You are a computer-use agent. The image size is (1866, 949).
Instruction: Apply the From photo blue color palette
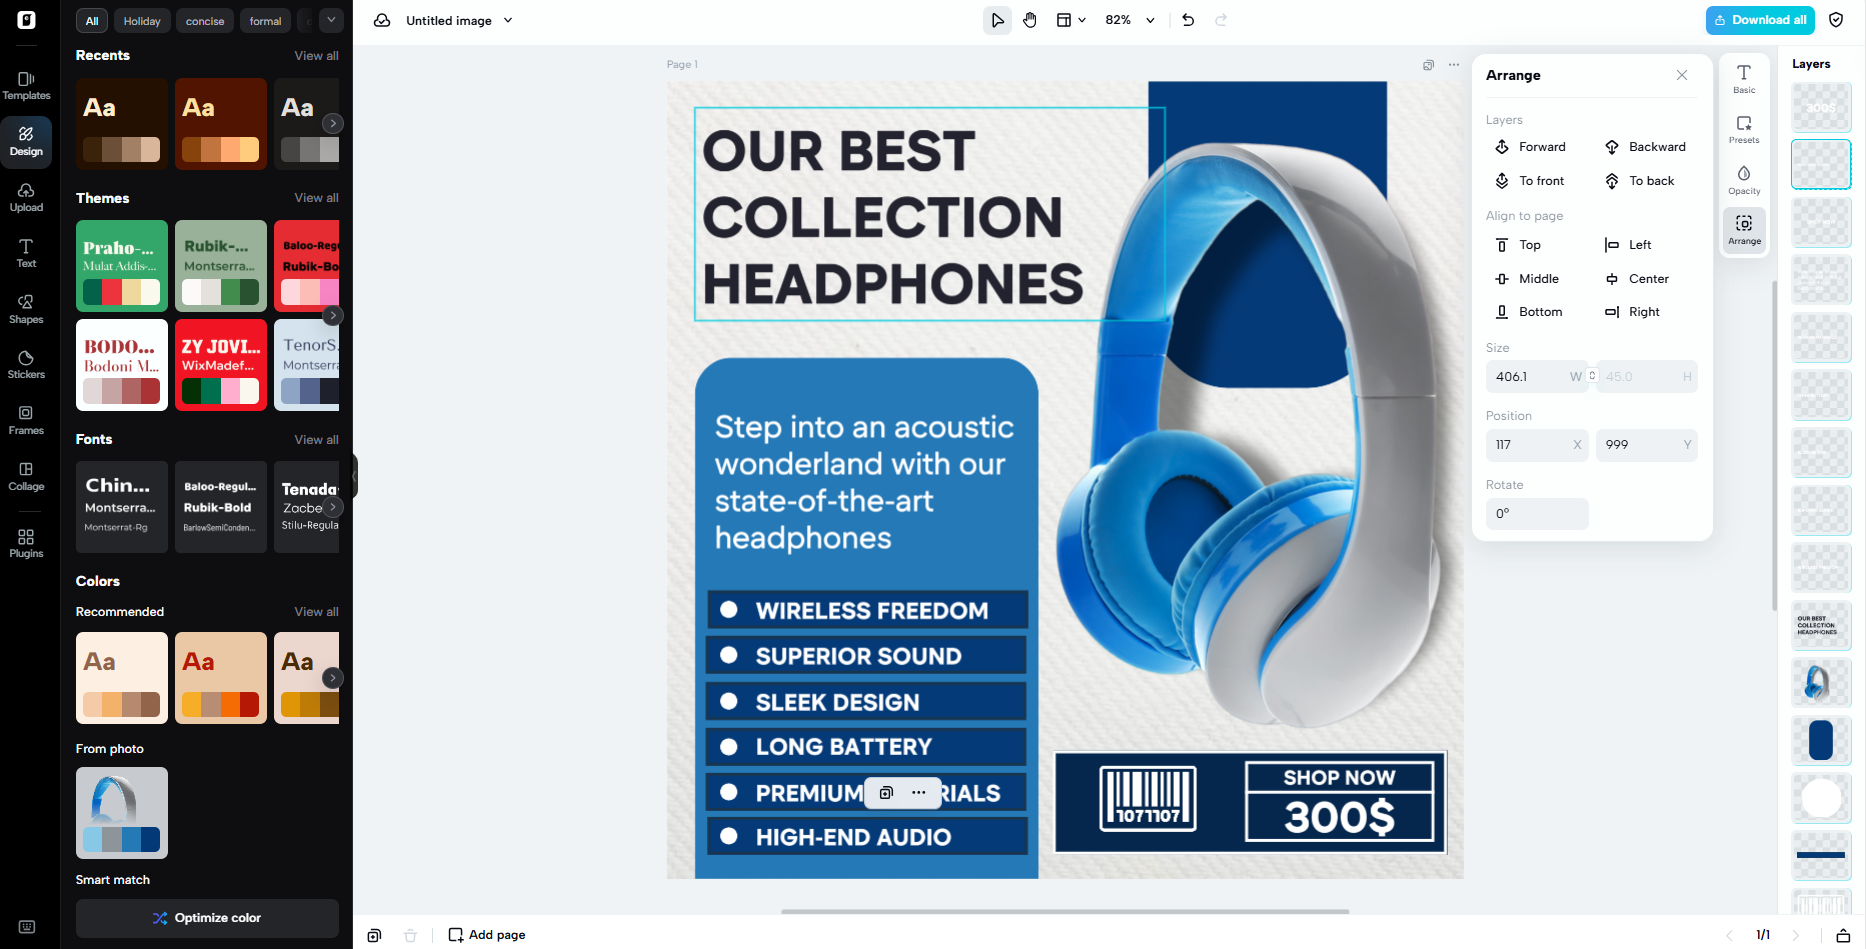click(x=122, y=813)
